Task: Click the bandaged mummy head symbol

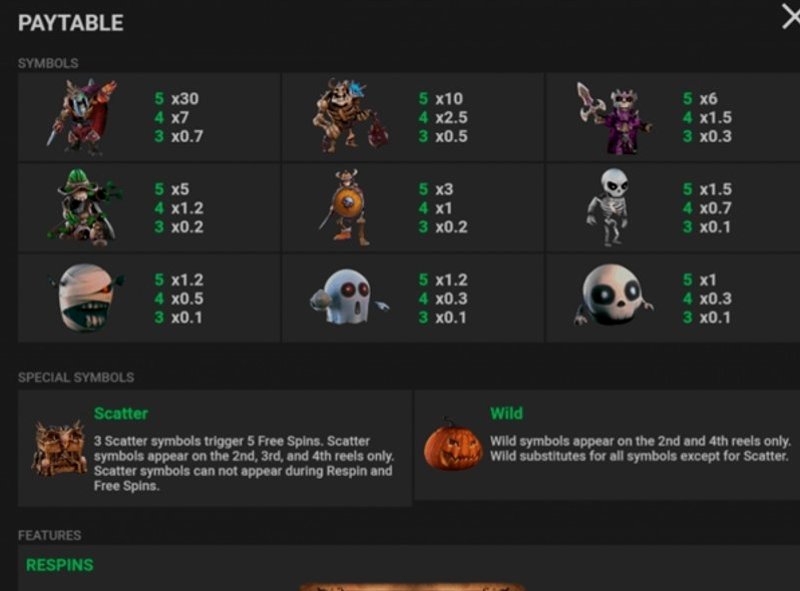Action: click(x=87, y=298)
